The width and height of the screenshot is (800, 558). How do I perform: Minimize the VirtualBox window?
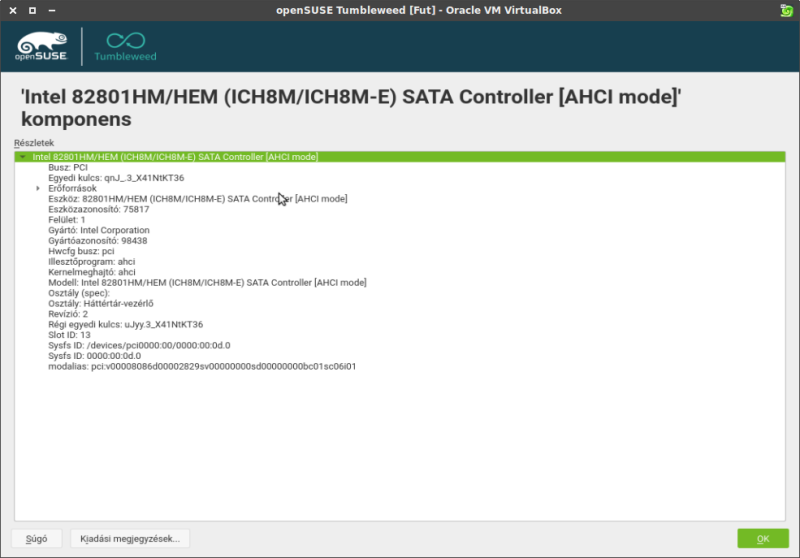coord(52,10)
